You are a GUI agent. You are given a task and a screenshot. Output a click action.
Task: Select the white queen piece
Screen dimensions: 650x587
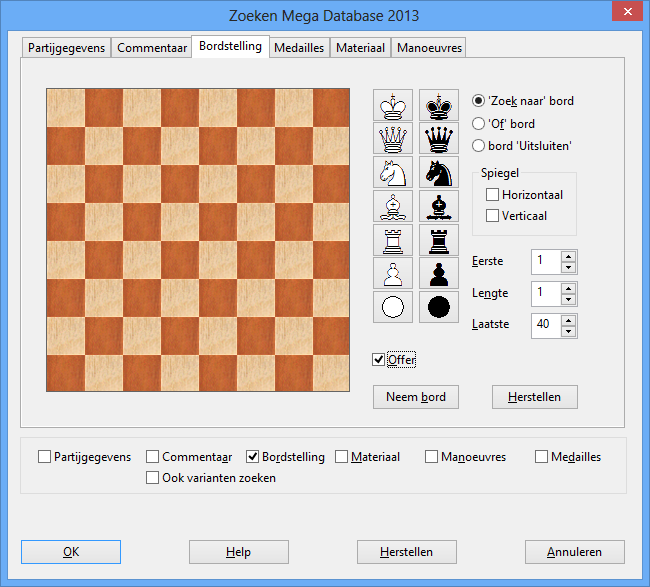(393, 138)
